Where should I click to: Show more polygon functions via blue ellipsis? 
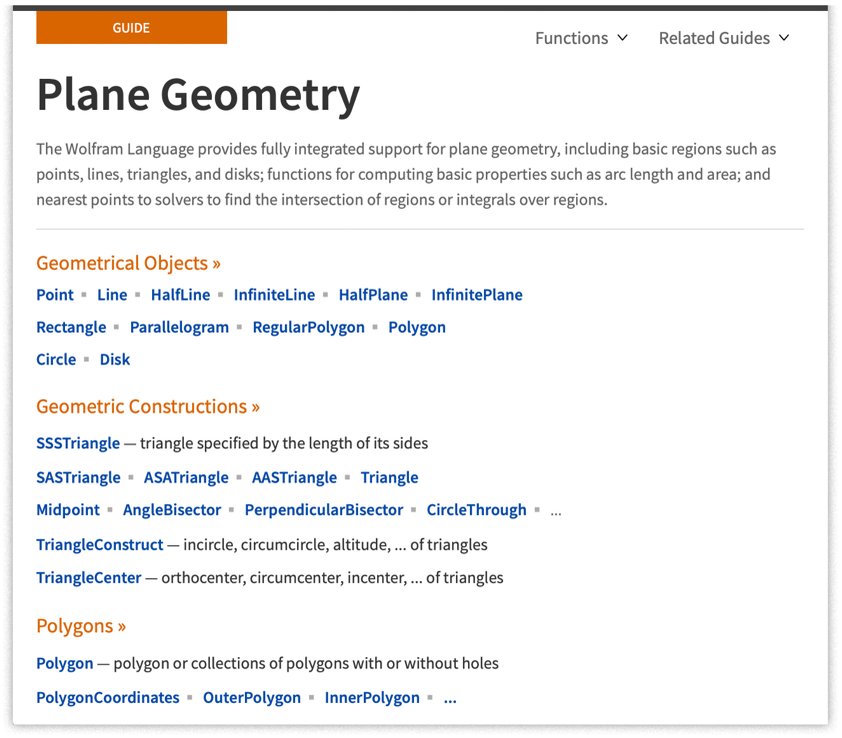pos(450,699)
